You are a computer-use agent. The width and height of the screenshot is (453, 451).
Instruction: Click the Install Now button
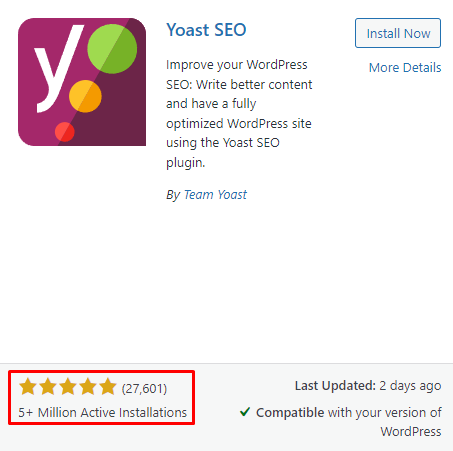(x=398, y=33)
